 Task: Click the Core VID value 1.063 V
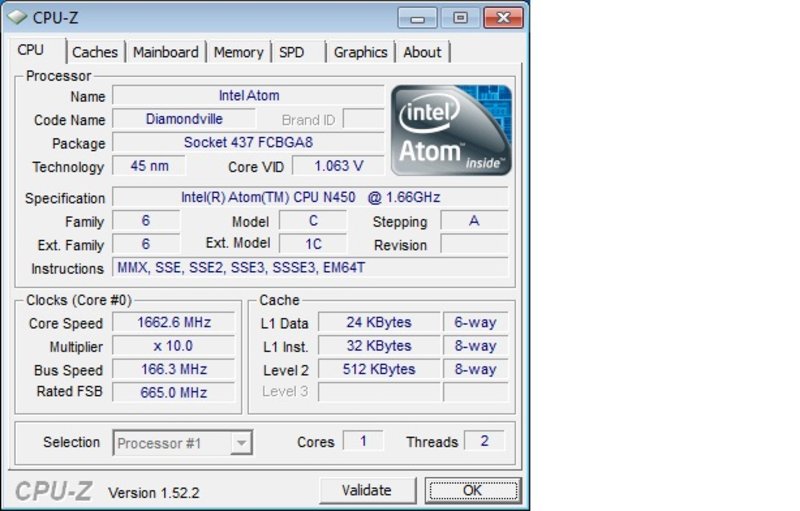click(x=338, y=166)
